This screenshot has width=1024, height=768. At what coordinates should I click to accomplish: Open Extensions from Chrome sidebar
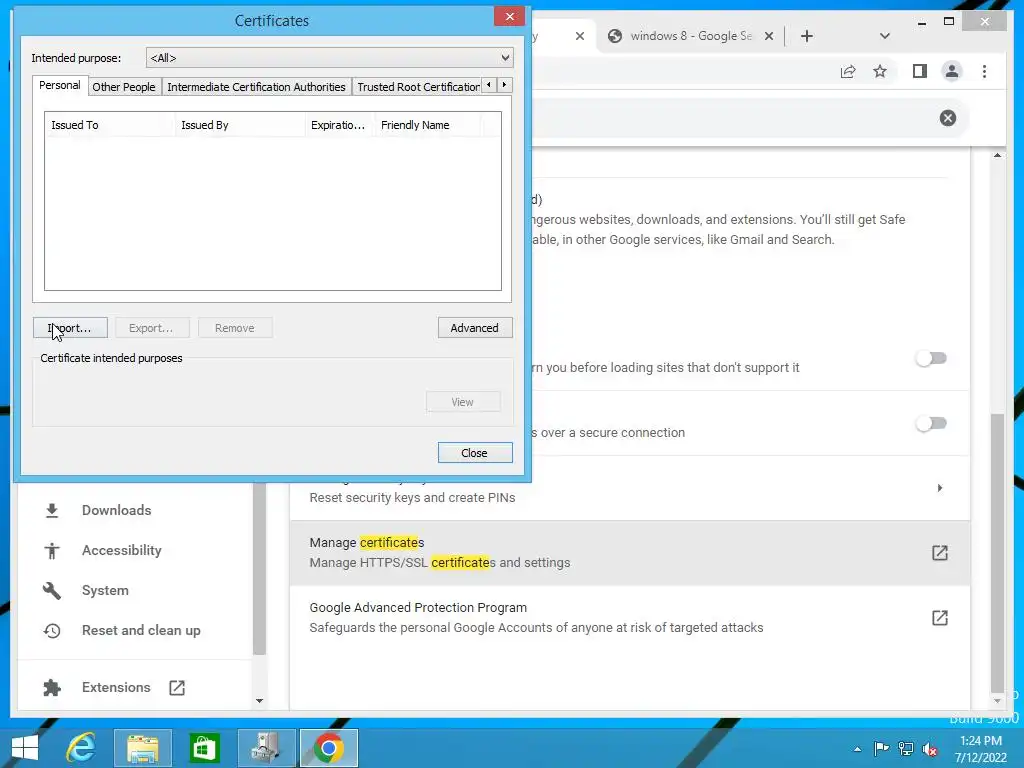(x=116, y=687)
